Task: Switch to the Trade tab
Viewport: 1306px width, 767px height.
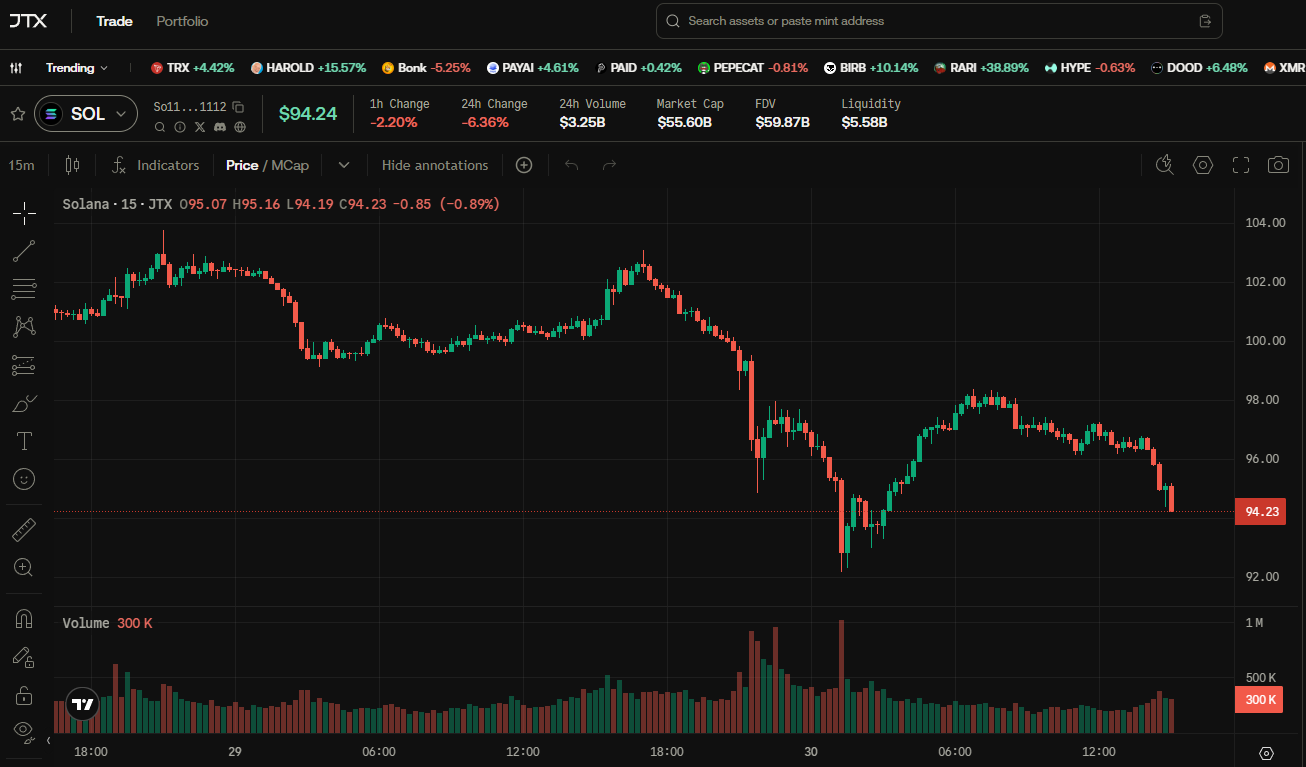Action: point(114,21)
